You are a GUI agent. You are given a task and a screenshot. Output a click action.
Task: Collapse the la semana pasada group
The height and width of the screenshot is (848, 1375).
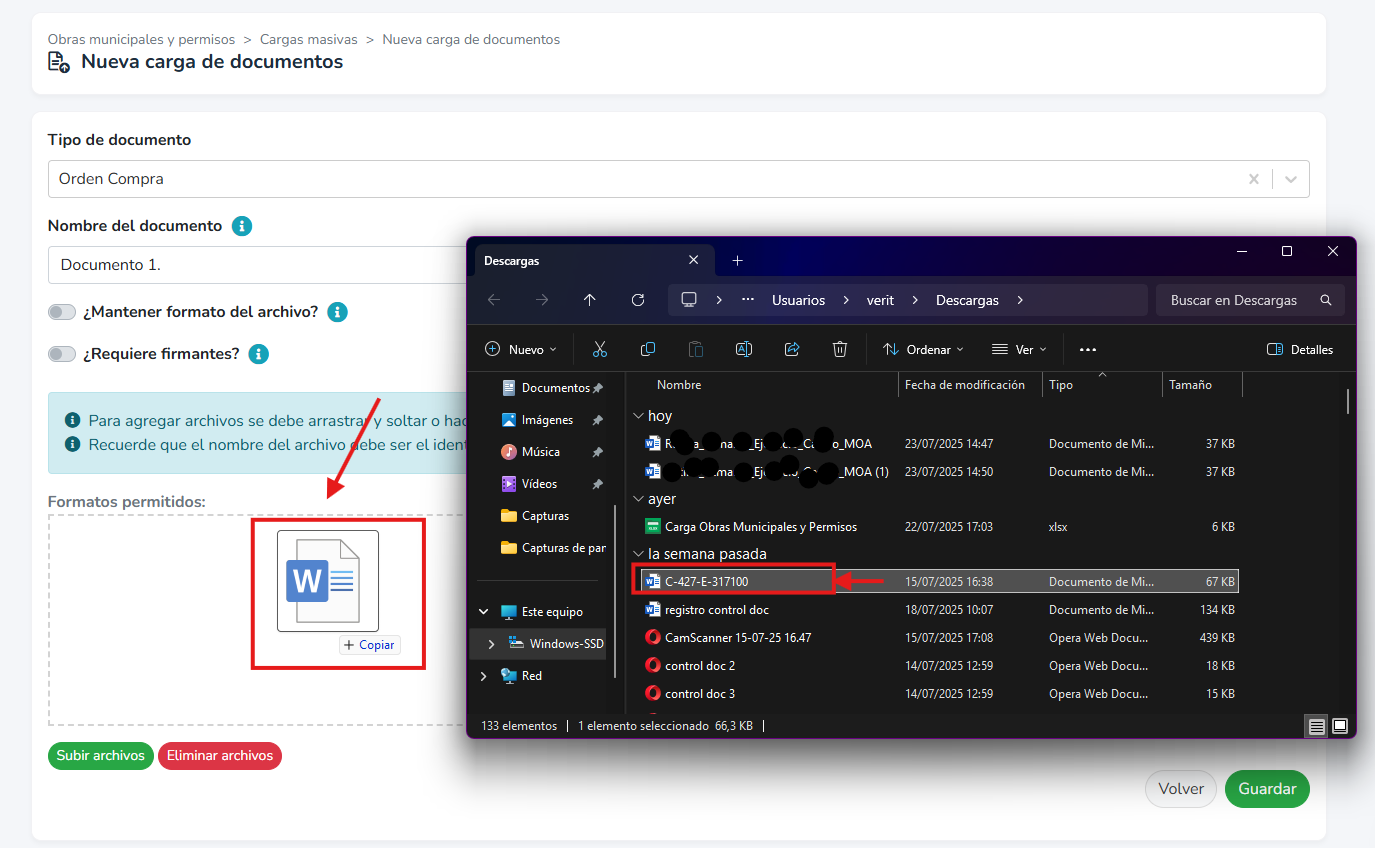638,554
